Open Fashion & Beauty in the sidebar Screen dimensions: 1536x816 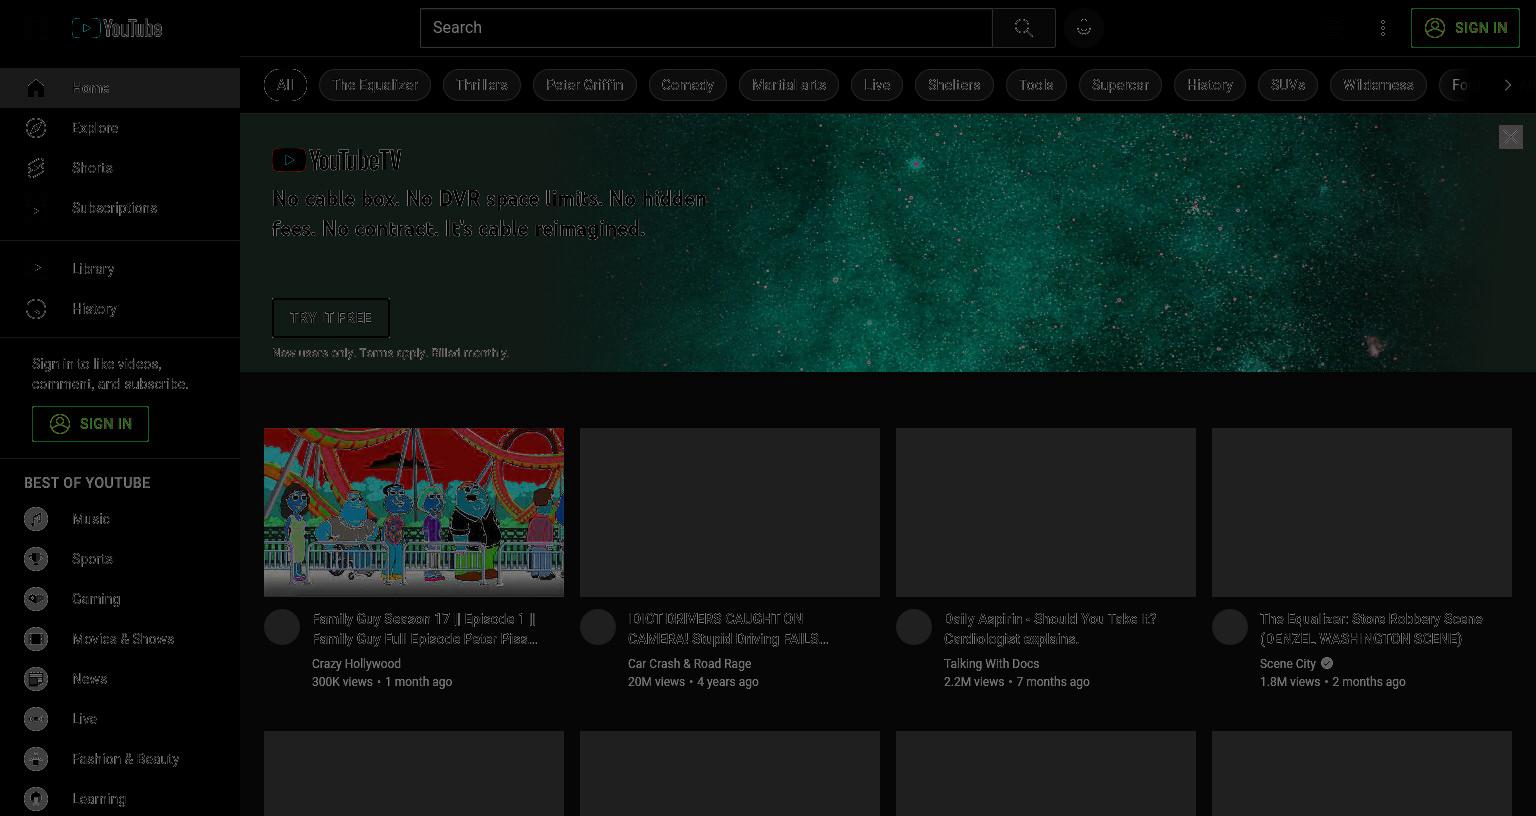pyautogui.click(x=120, y=759)
